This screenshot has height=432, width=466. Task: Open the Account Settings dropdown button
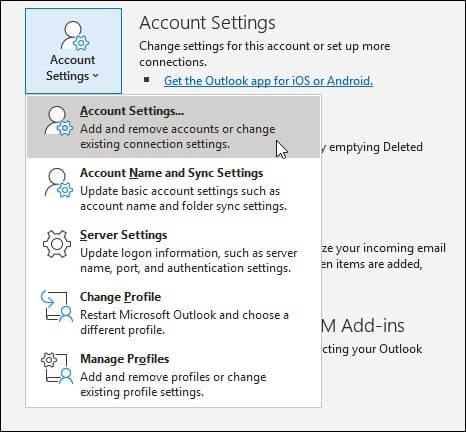pyautogui.click(x=73, y=51)
